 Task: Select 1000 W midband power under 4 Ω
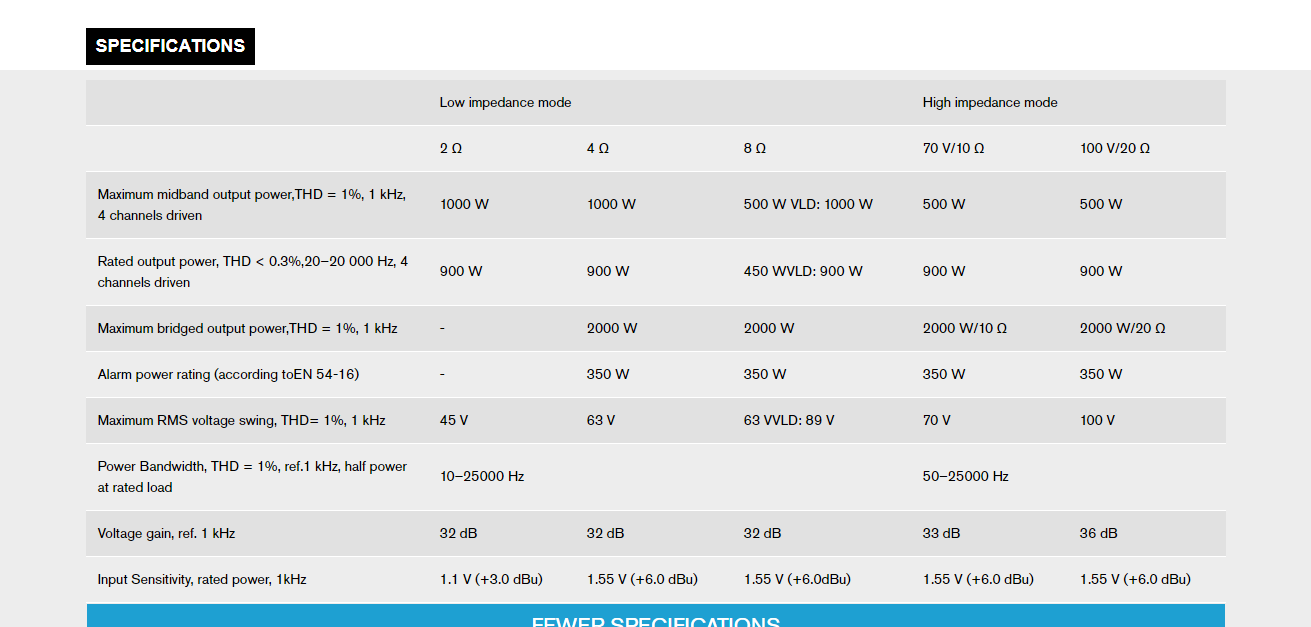tap(611, 205)
